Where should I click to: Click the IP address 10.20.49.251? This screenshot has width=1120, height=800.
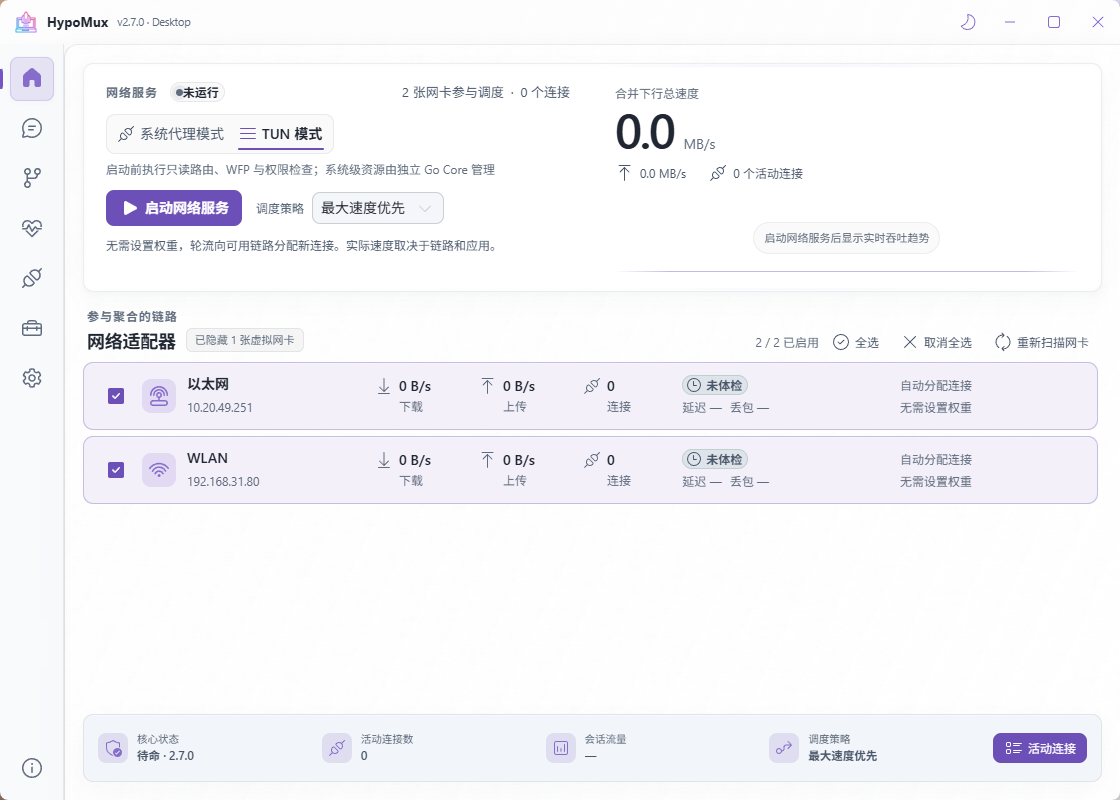coord(220,408)
